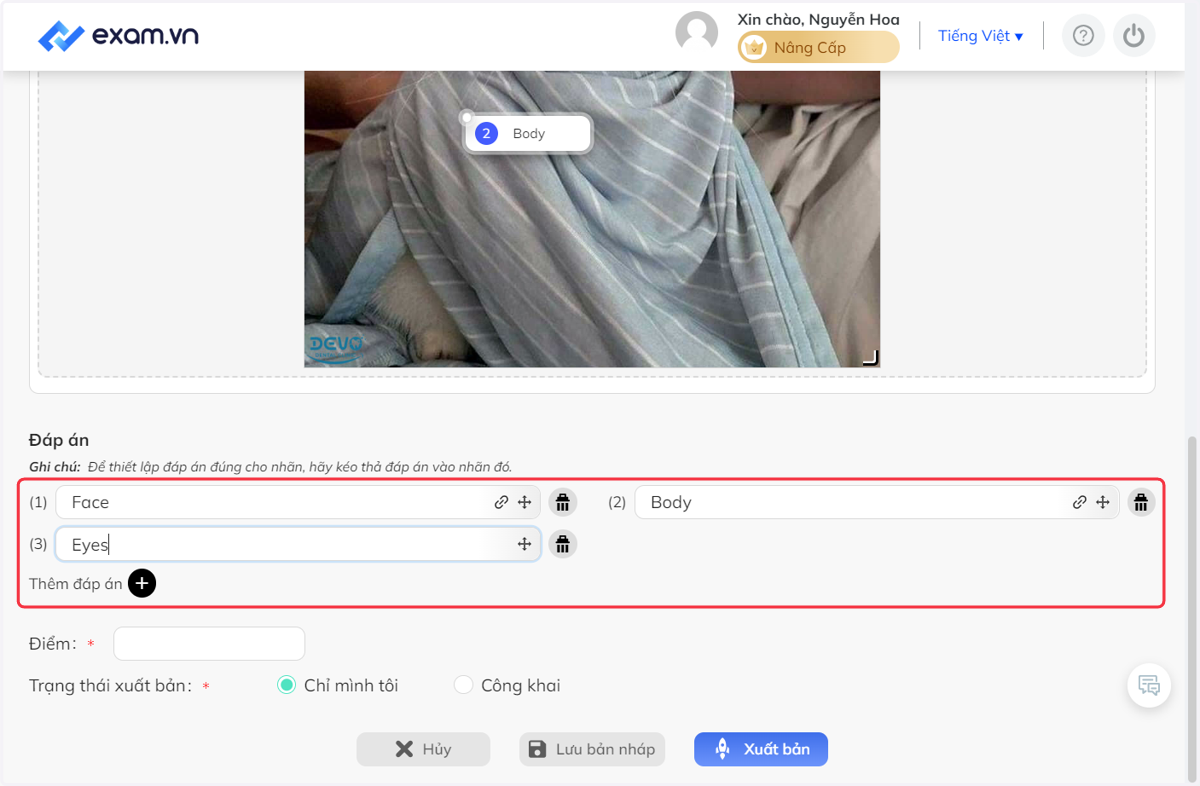Click the link icon in Face answer
This screenshot has height=786, width=1200.
click(501, 503)
